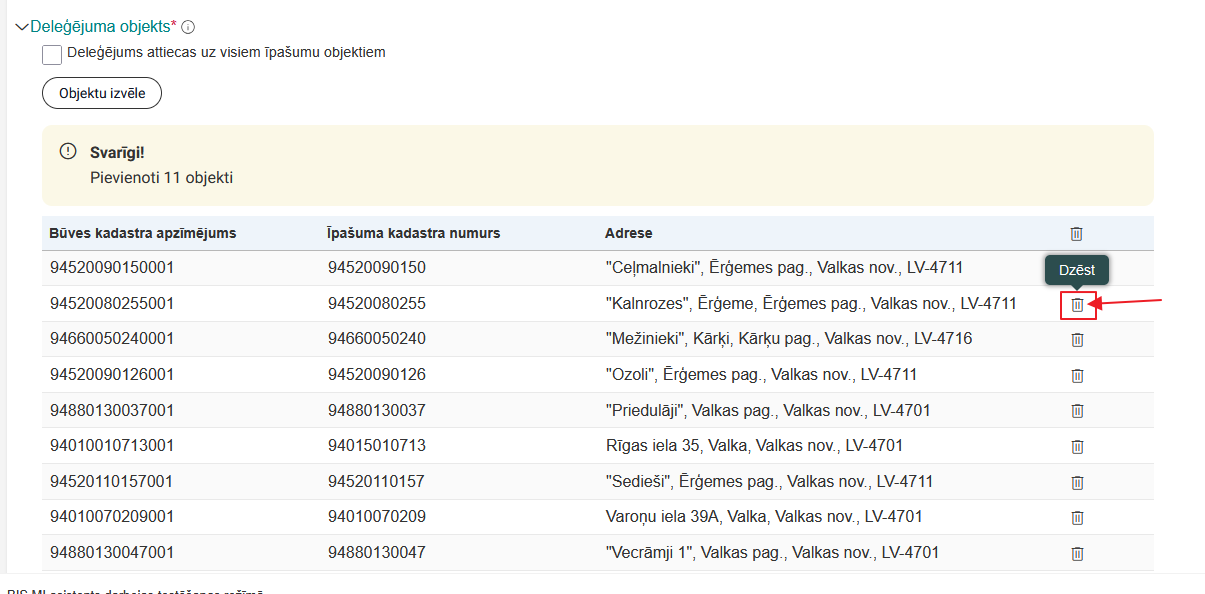Select cadastre cell 94520090150001
Viewport: 1205px width, 594px height.
pos(112,268)
